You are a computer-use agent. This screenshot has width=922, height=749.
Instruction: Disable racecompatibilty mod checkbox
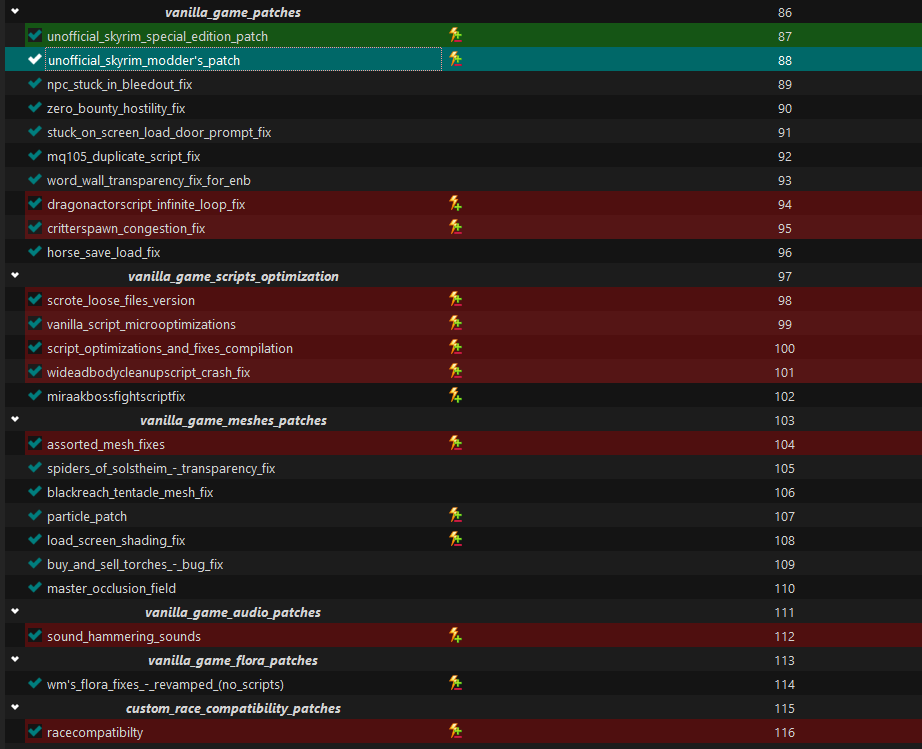point(35,731)
